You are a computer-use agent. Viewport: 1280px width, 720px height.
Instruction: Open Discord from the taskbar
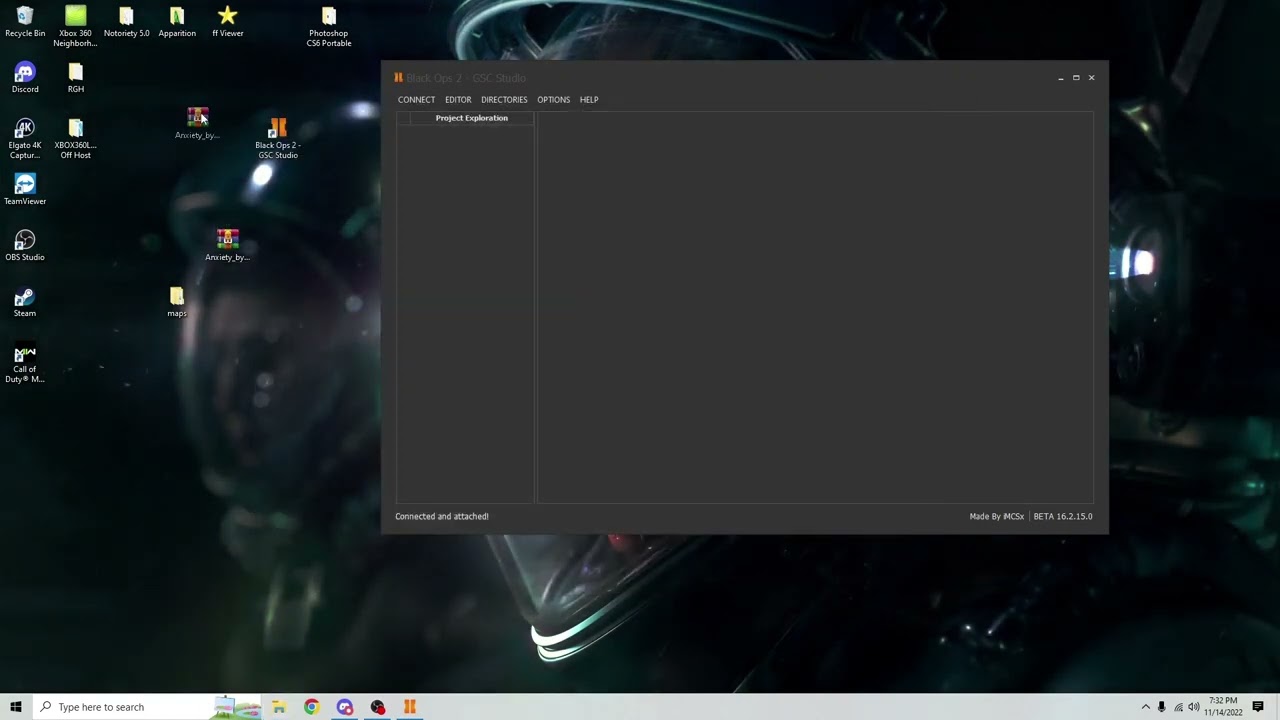345,707
